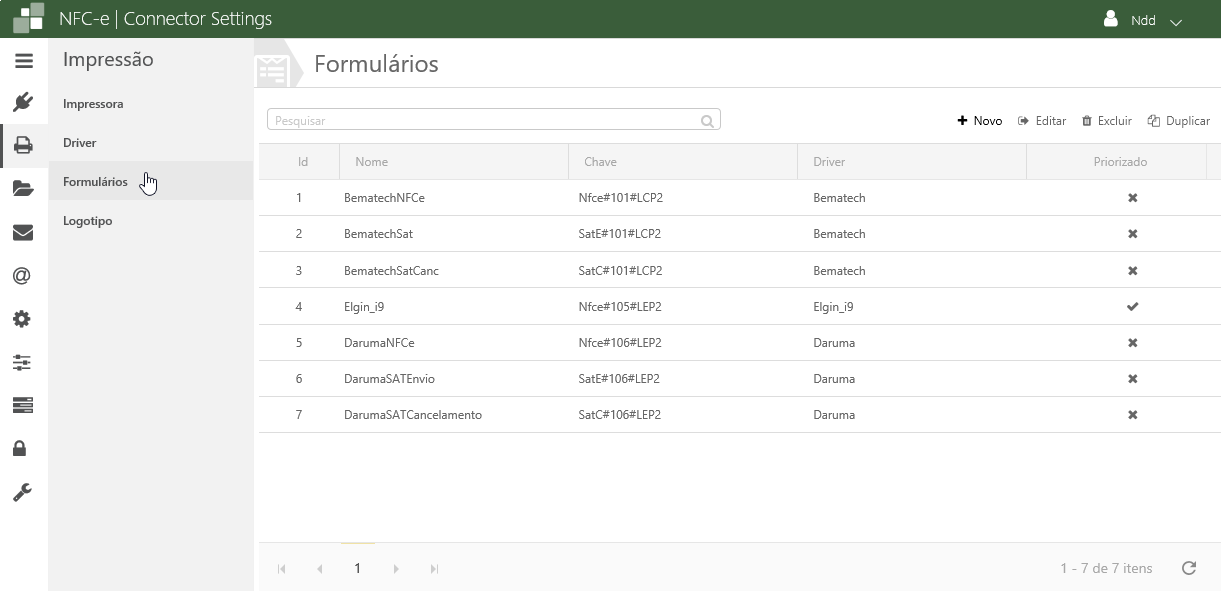Open Impressora menu item

tap(93, 104)
